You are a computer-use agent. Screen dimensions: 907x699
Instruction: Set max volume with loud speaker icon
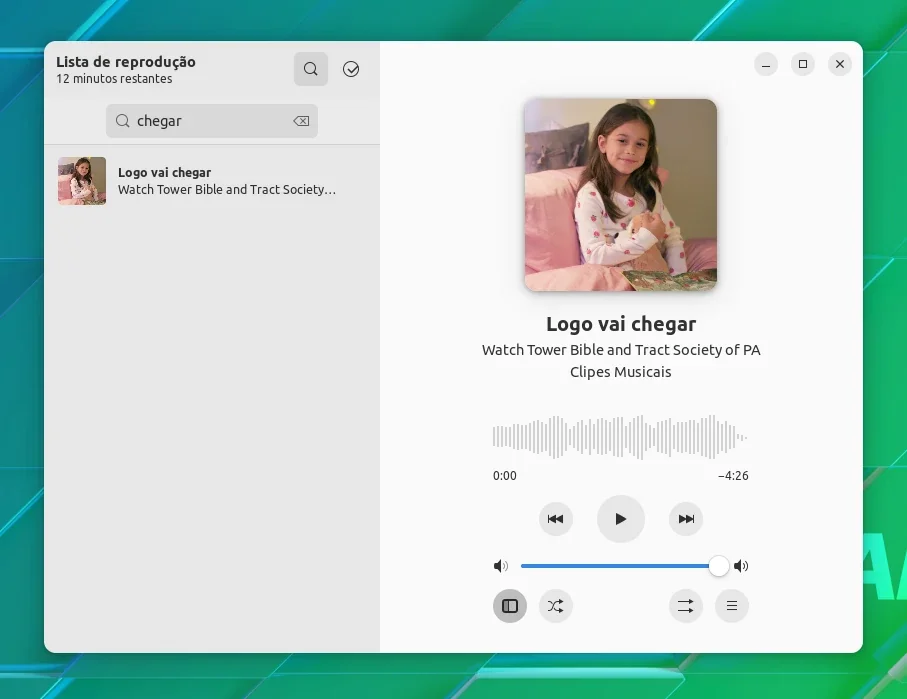(x=741, y=566)
